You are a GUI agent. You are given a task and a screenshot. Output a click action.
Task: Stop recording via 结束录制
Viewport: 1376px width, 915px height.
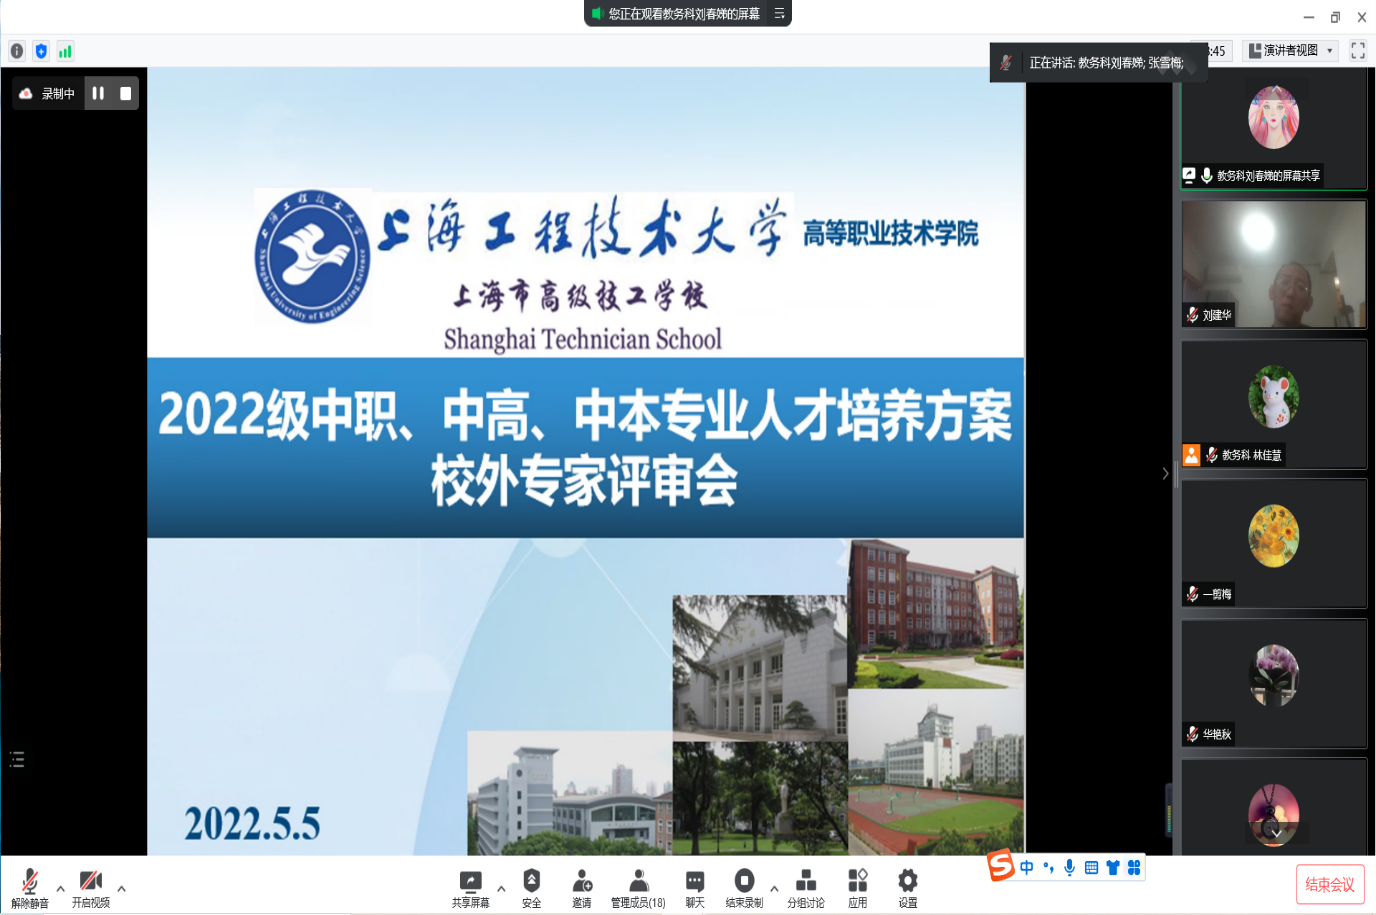click(744, 888)
